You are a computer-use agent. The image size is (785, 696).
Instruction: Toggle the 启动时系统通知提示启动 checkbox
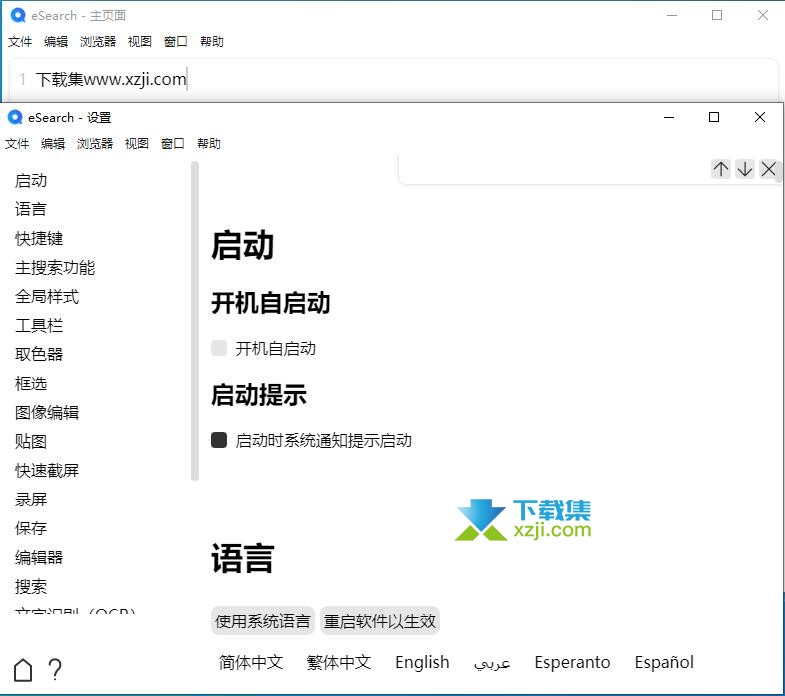(x=219, y=440)
